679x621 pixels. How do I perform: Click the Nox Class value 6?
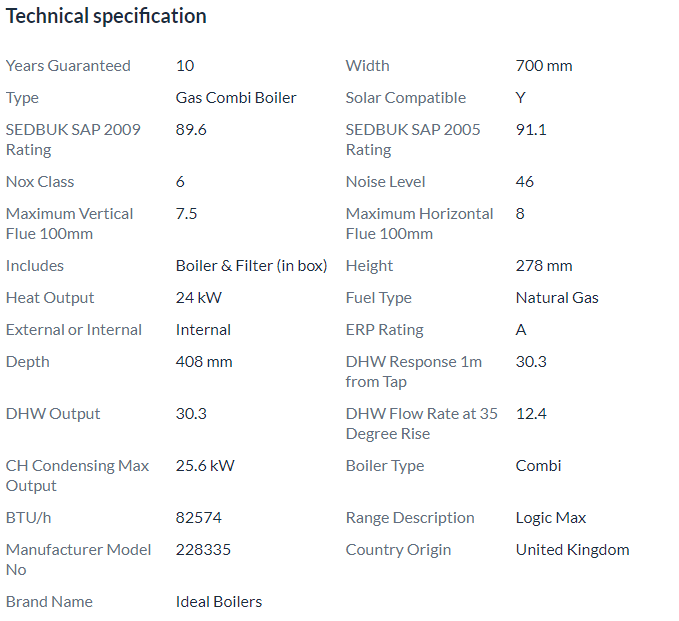point(180,182)
